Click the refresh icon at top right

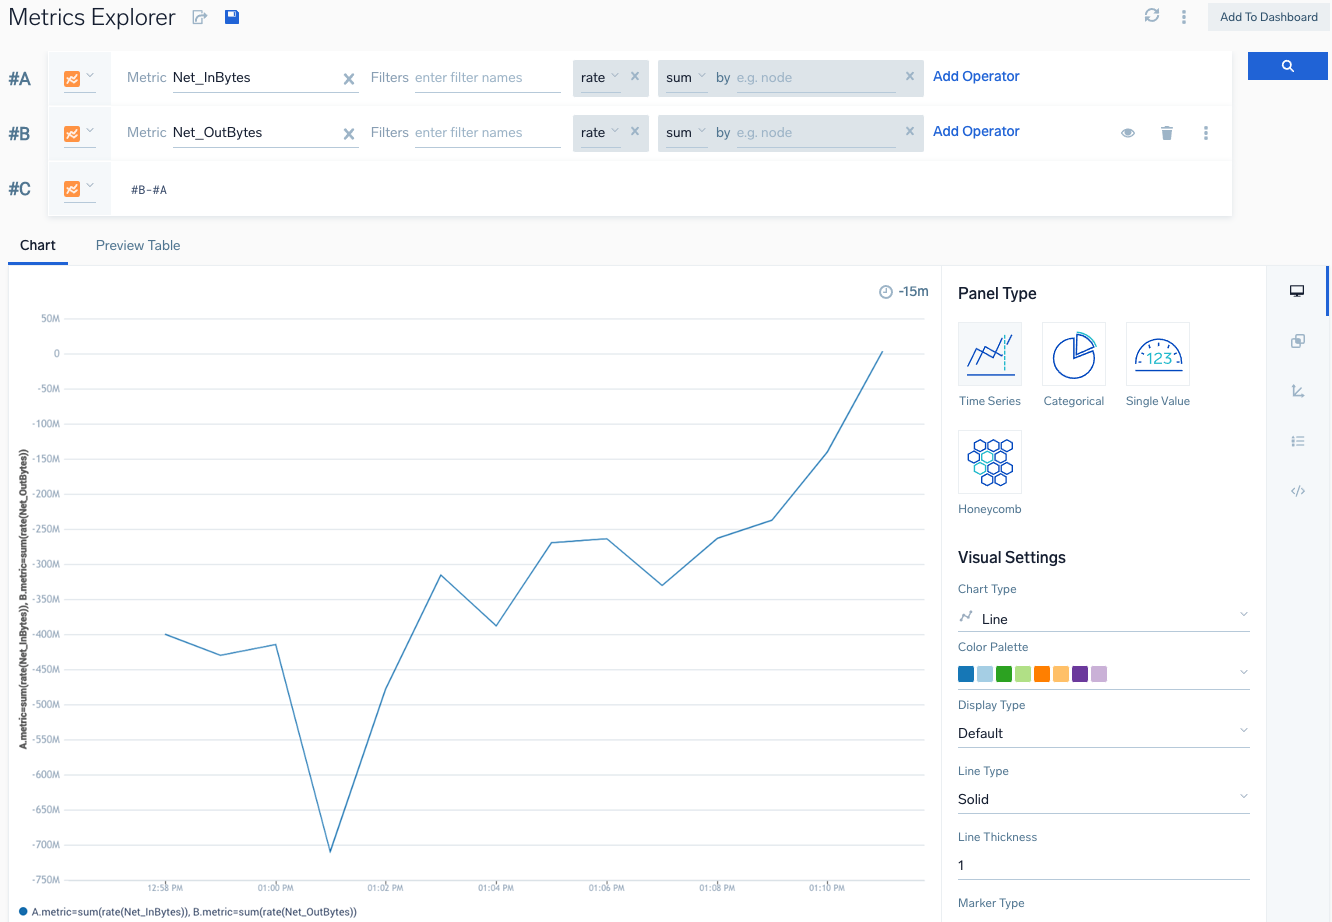[x=1152, y=16]
